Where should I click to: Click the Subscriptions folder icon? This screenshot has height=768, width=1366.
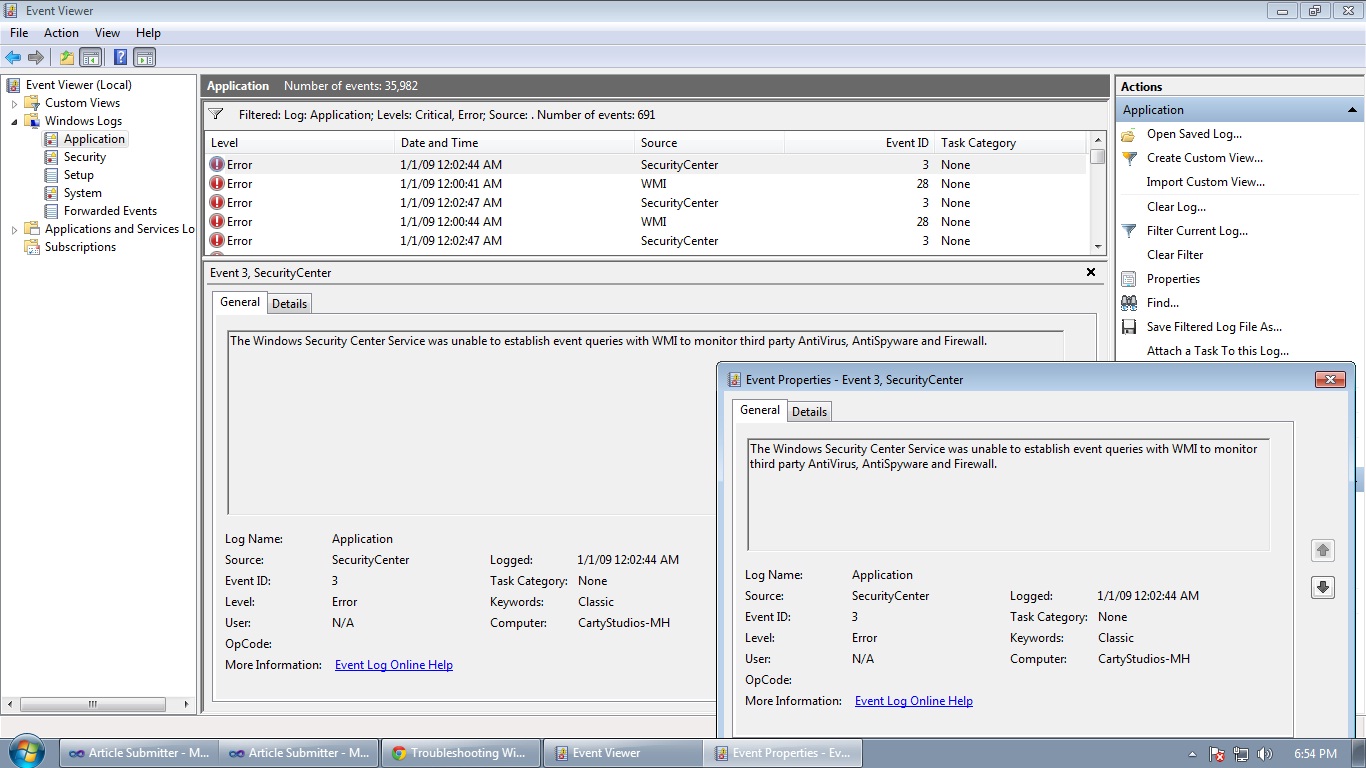tap(32, 247)
